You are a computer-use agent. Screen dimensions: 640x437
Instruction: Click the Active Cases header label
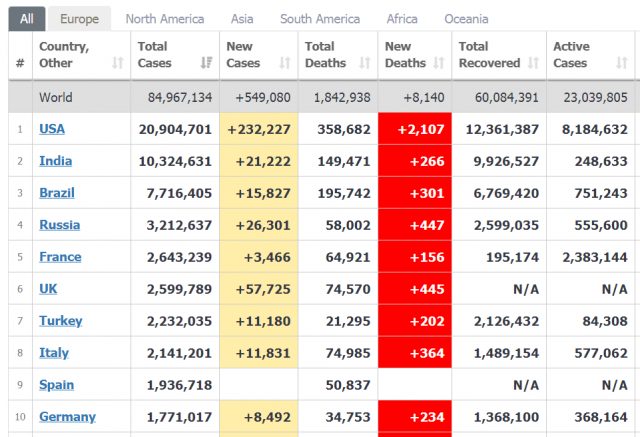tap(571, 55)
